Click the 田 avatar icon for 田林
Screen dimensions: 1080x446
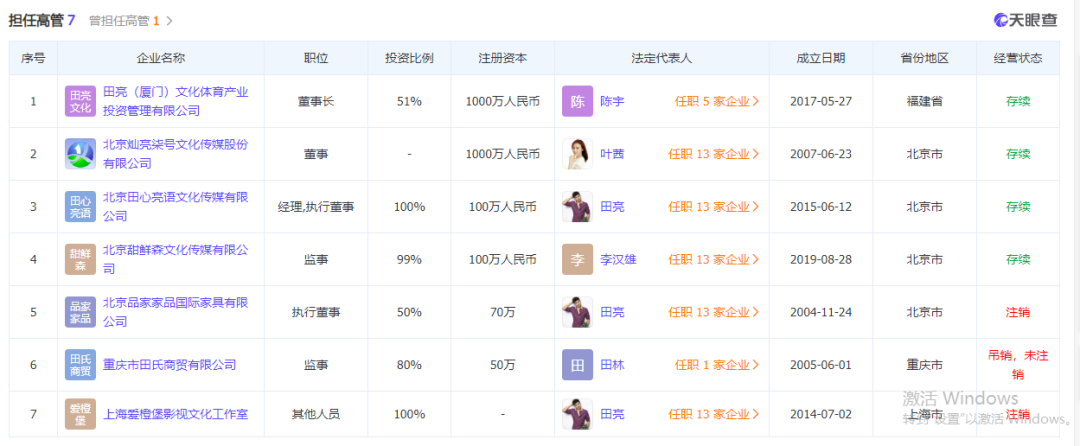tap(577, 365)
